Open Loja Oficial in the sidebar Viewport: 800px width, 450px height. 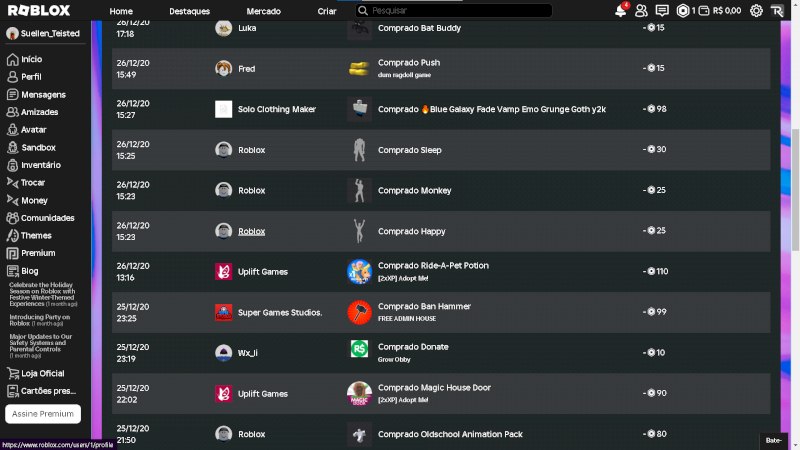[43, 374]
